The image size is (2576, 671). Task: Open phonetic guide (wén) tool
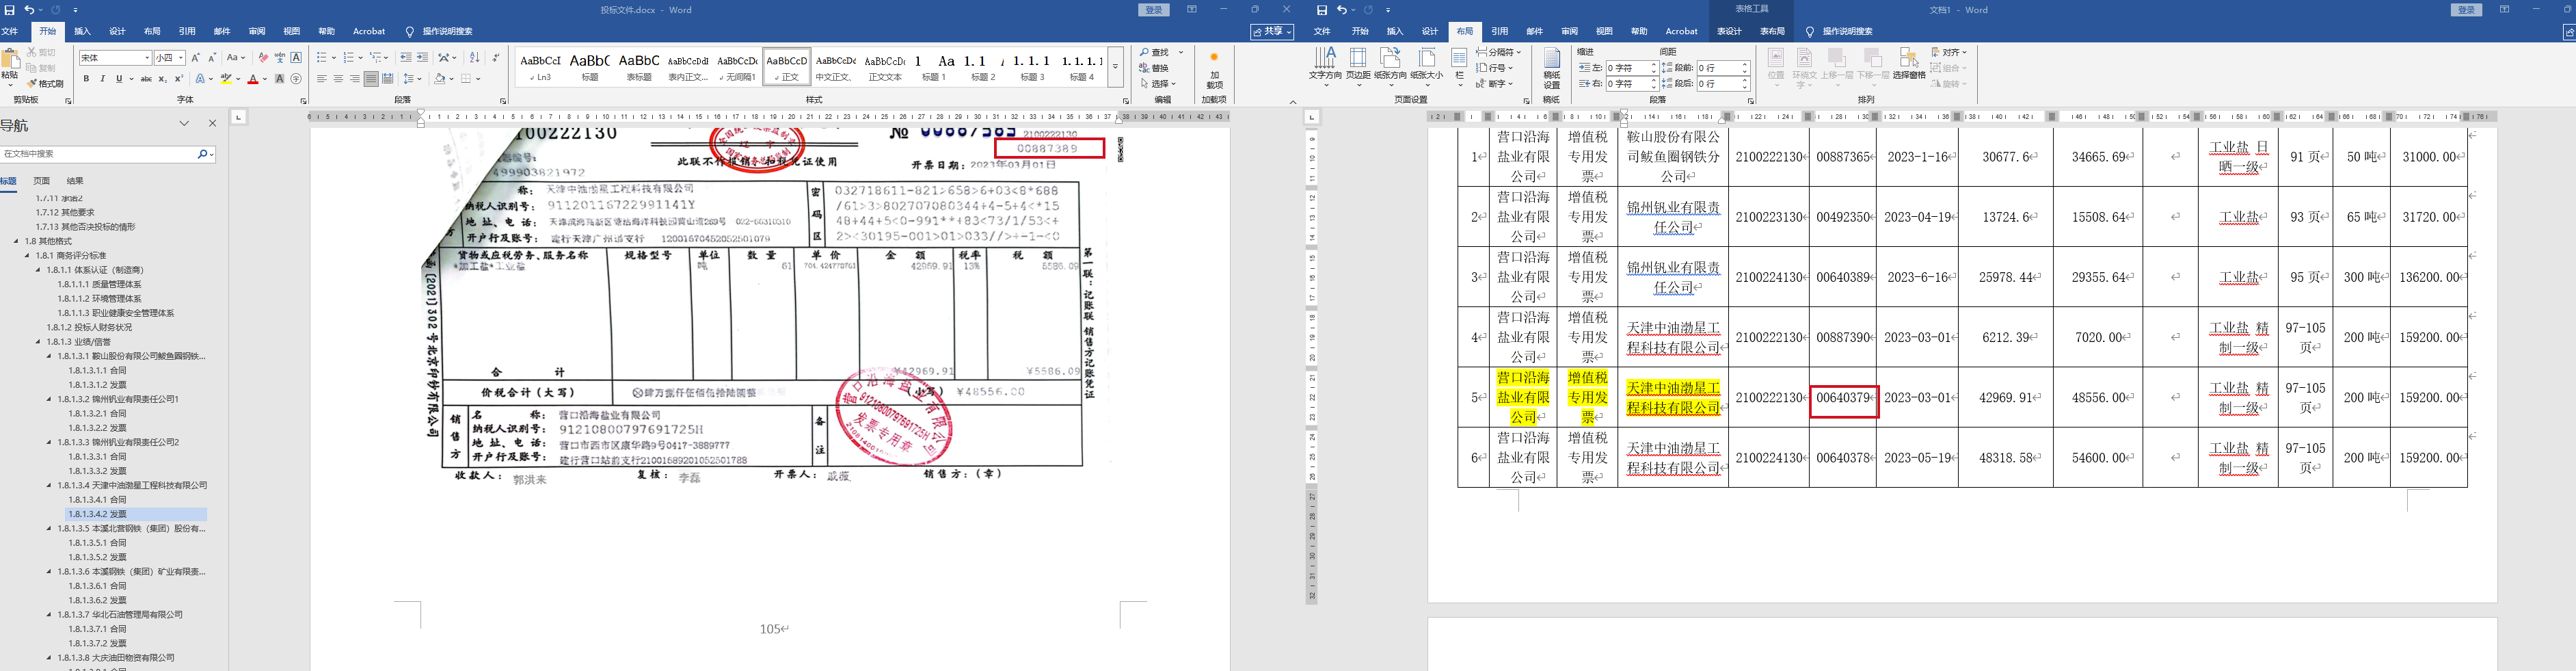tap(280, 58)
